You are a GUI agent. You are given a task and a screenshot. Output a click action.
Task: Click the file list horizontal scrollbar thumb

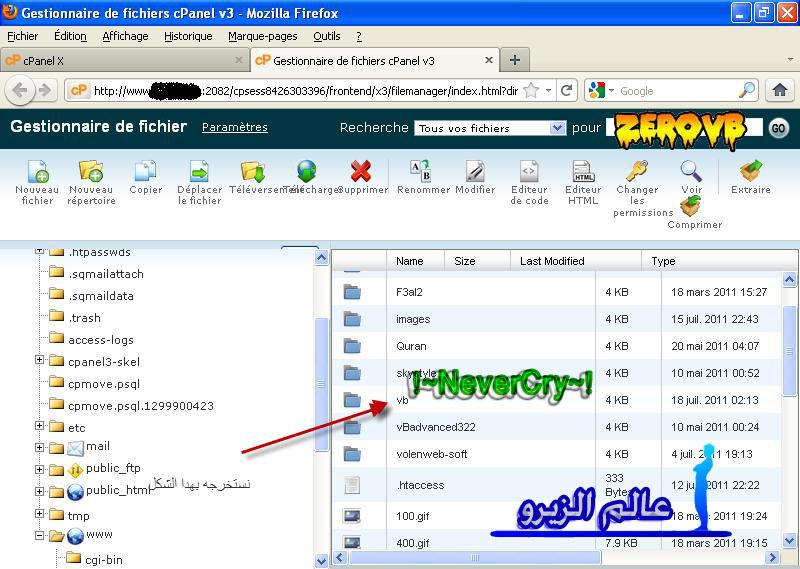(x=474, y=557)
